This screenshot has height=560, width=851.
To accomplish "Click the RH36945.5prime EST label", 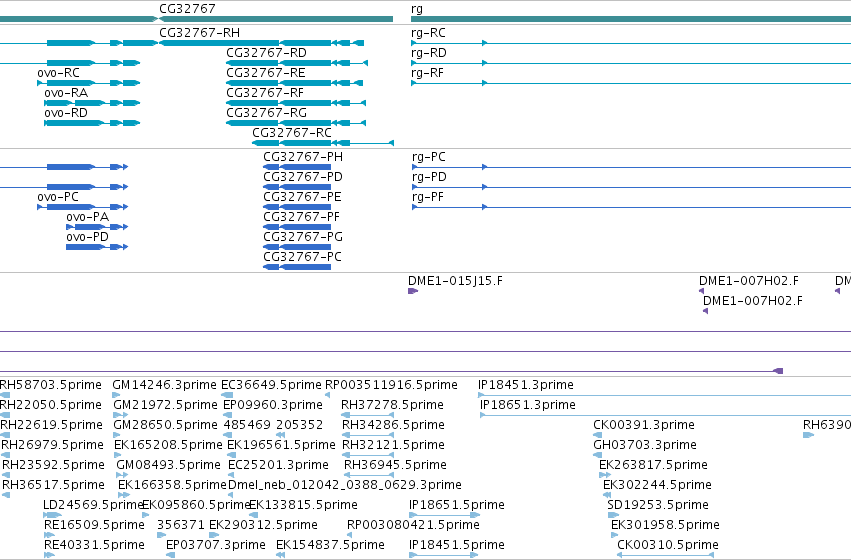I will (396, 465).
